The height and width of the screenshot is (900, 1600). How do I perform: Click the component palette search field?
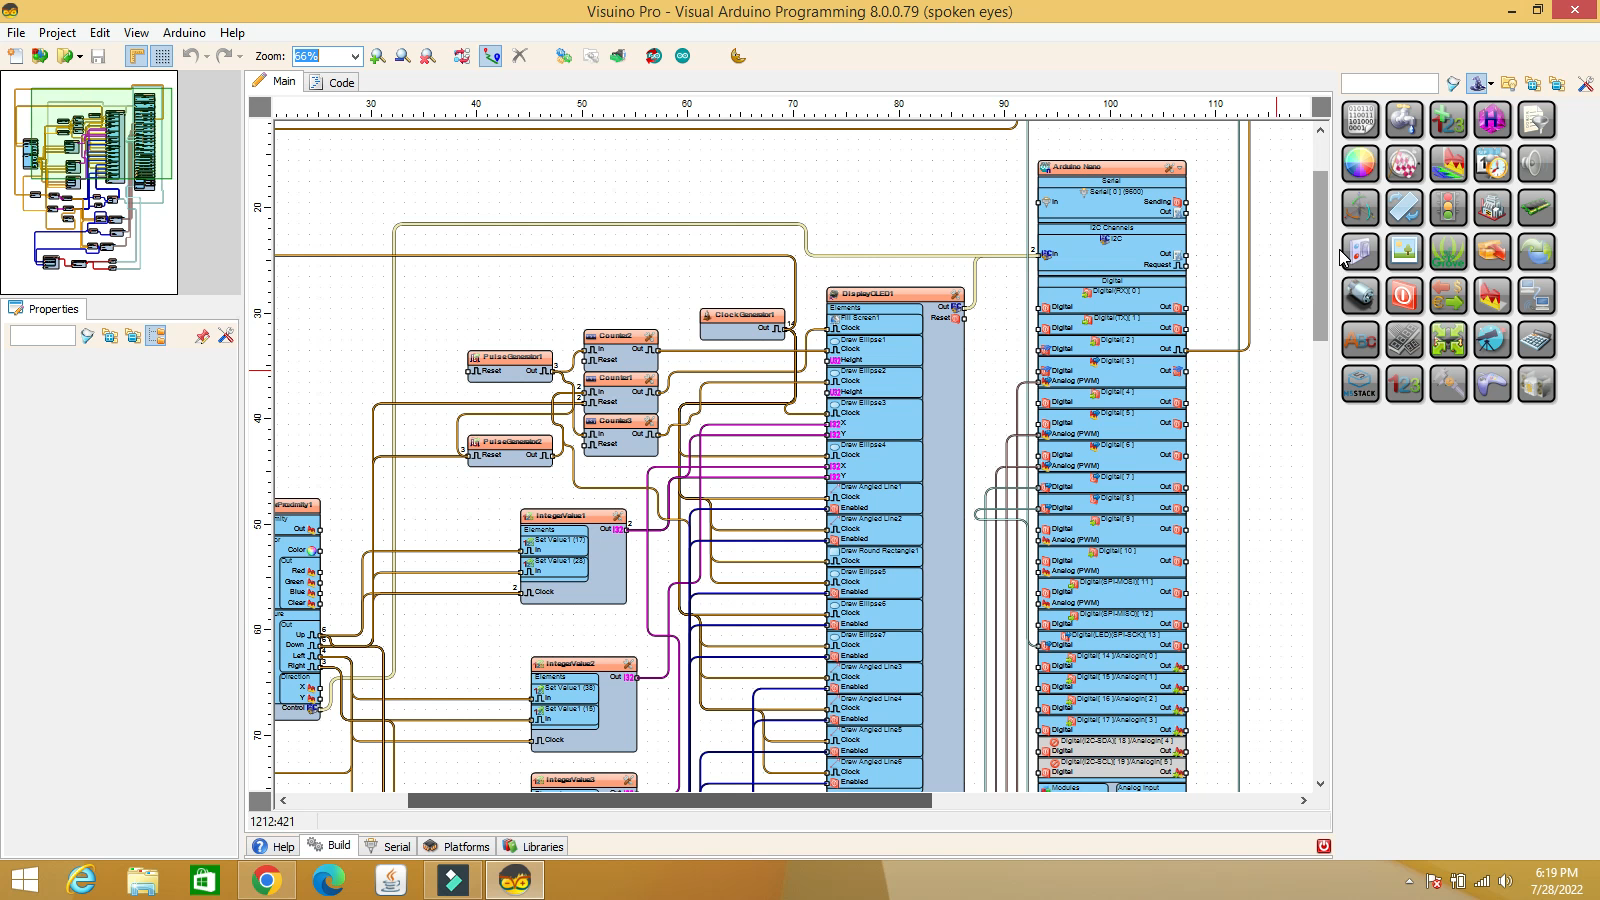[1389, 84]
